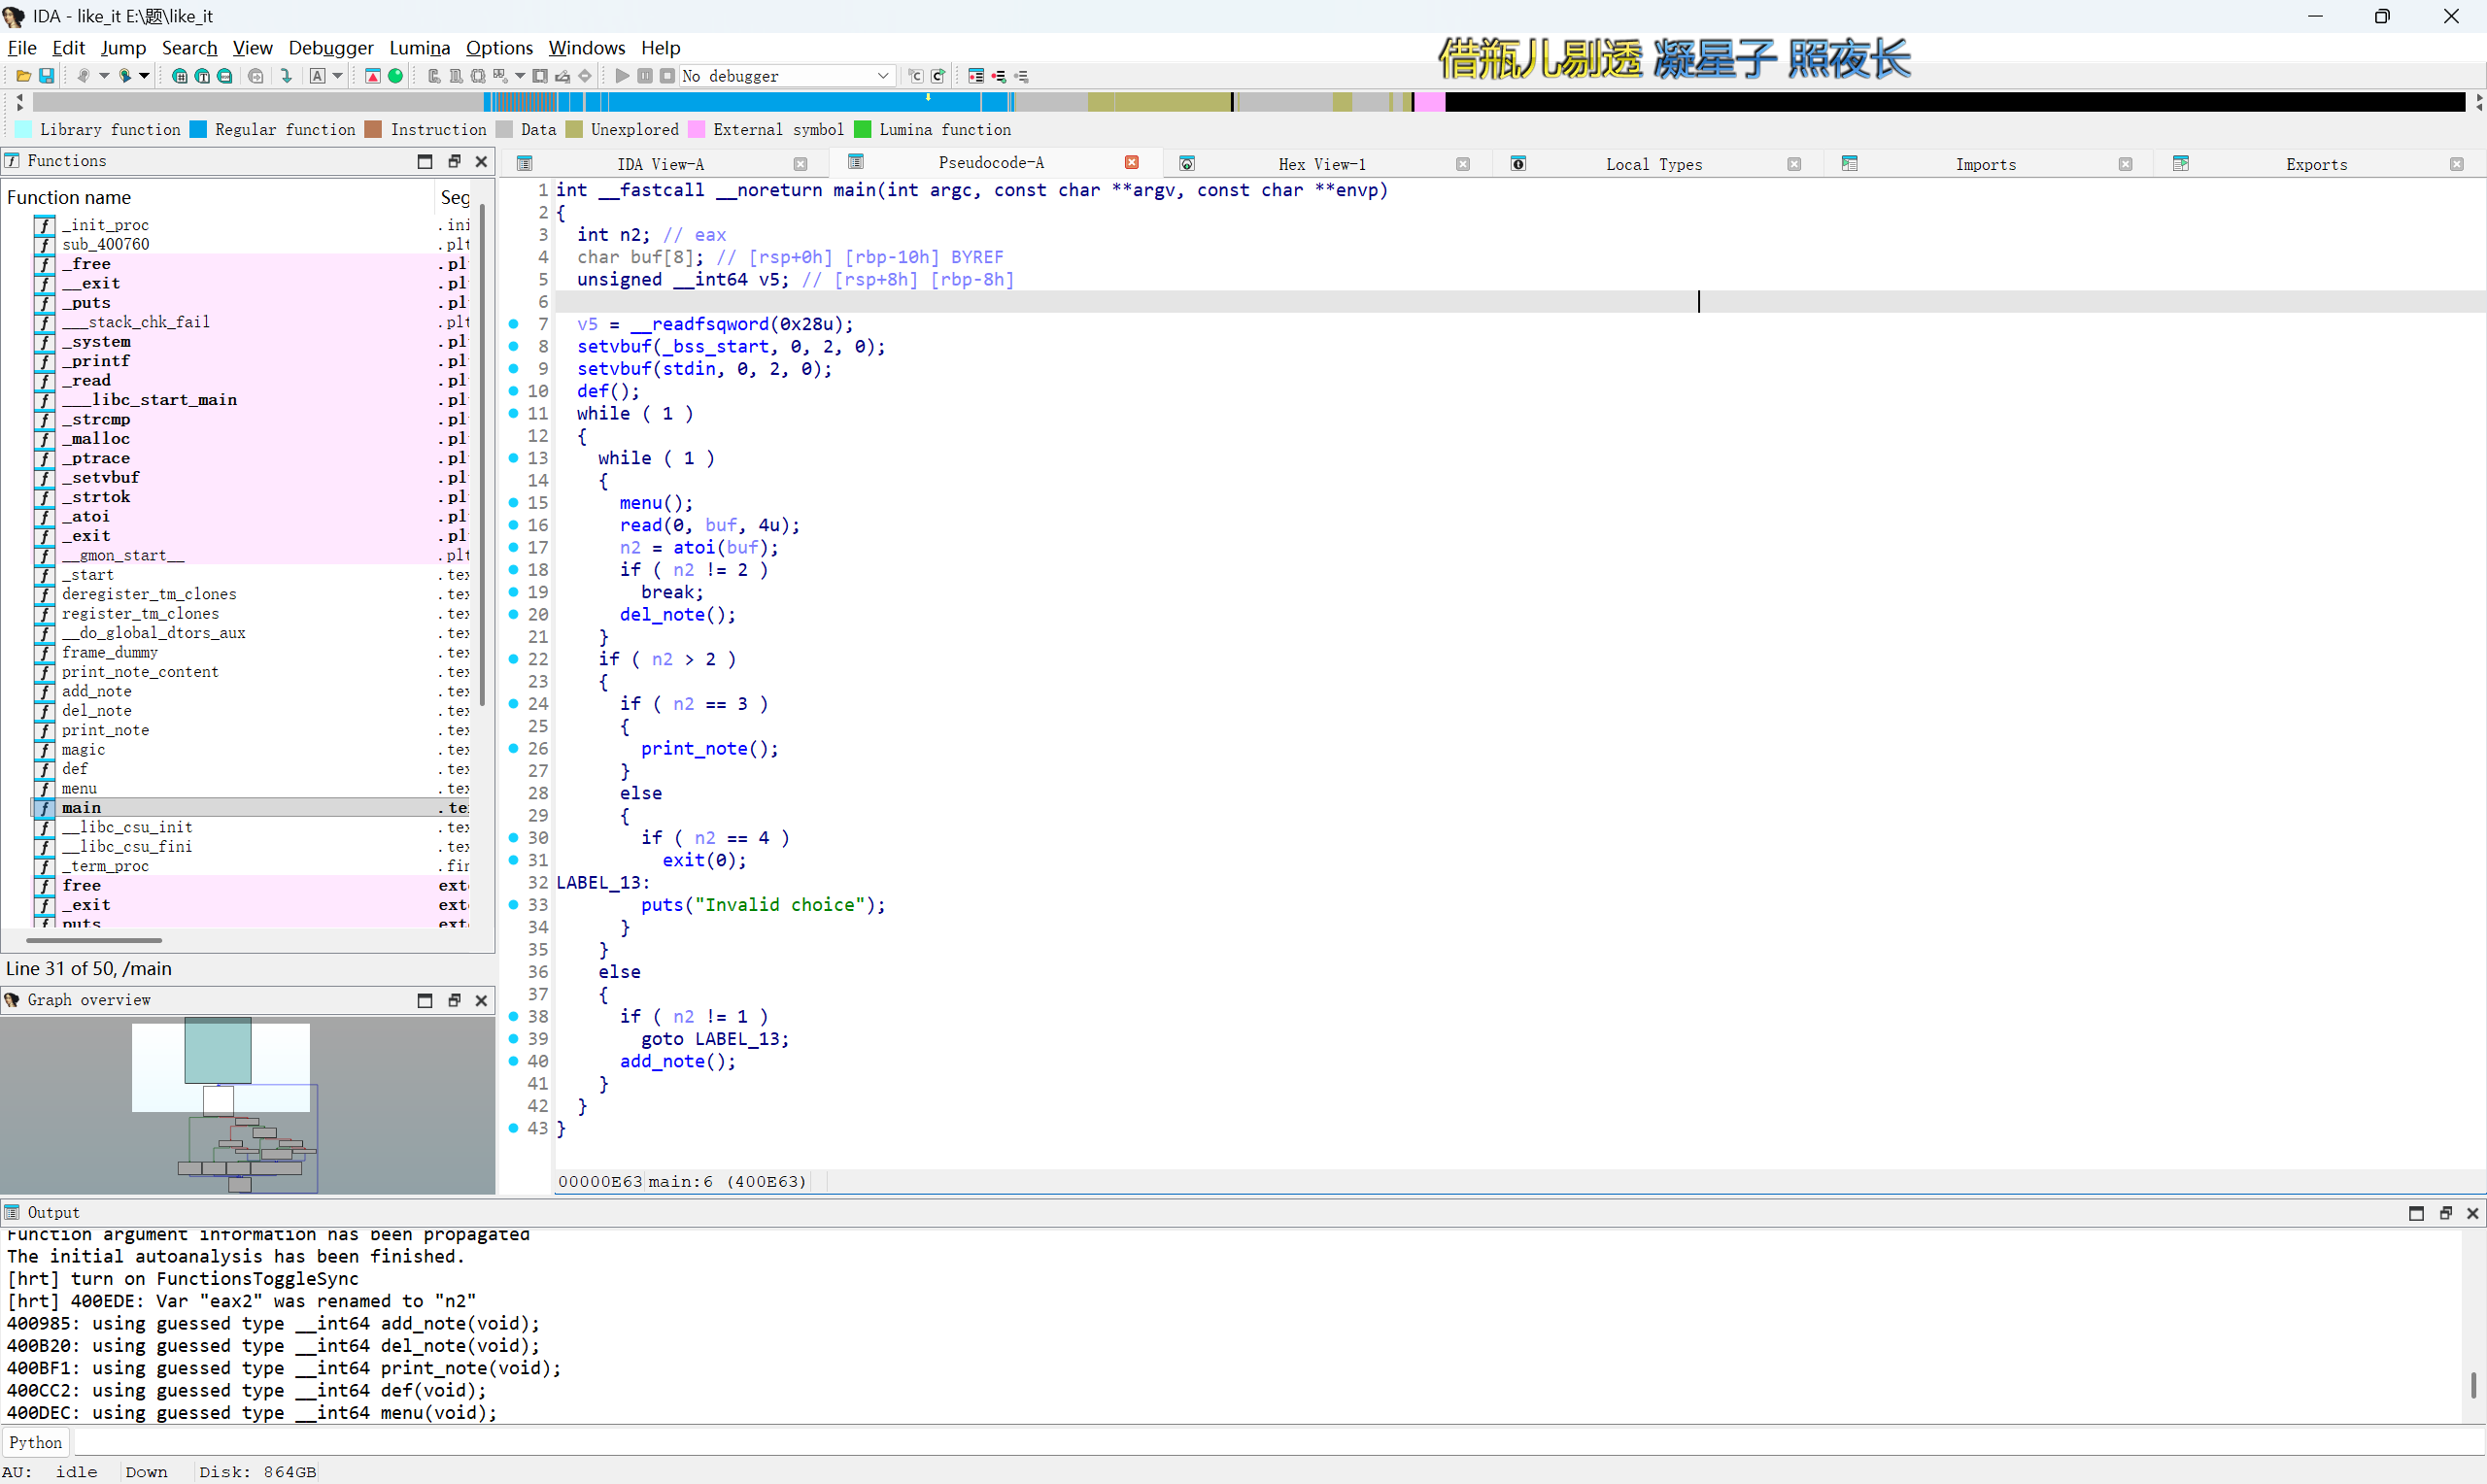Image resolution: width=2487 pixels, height=1484 pixels.
Task: Switch to the Hex View-1 tab
Action: tap(1321, 164)
